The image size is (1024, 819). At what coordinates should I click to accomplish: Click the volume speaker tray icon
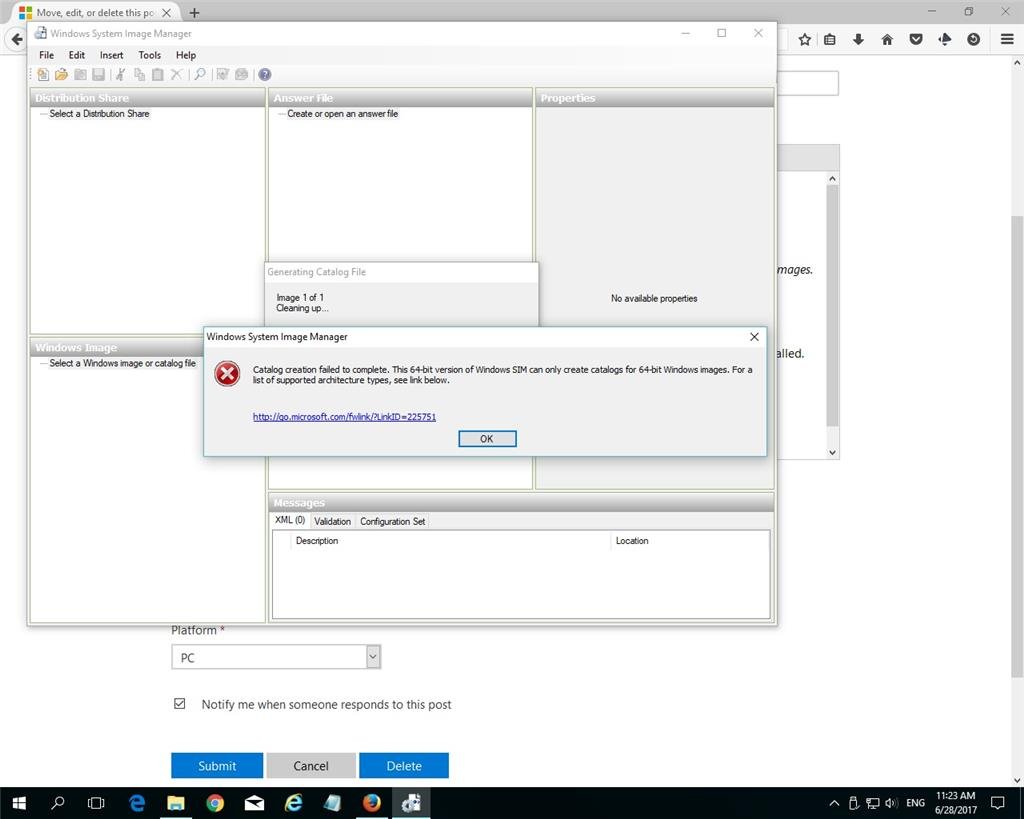891,803
